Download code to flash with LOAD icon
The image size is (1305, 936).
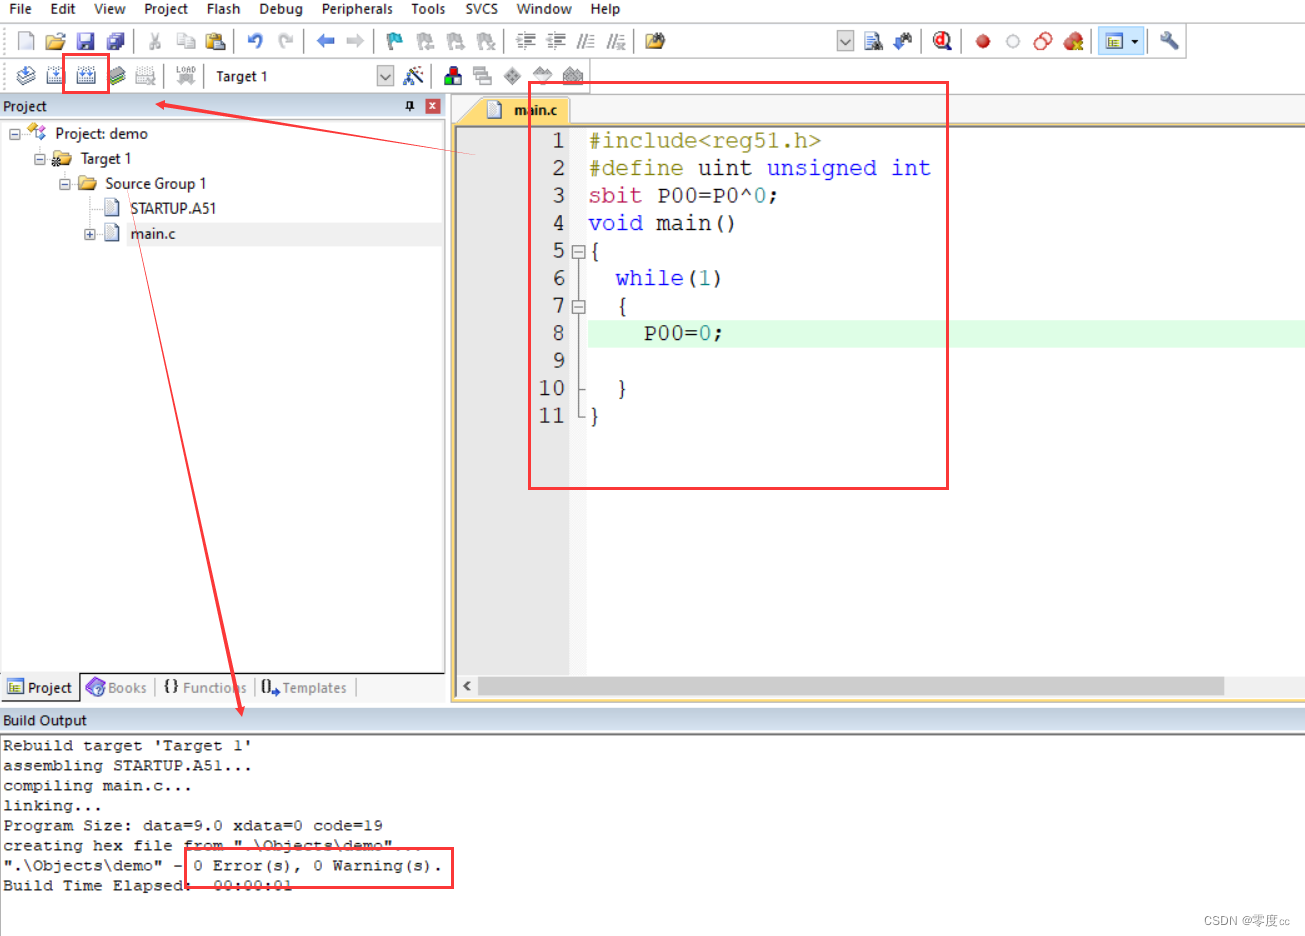pyautogui.click(x=186, y=76)
